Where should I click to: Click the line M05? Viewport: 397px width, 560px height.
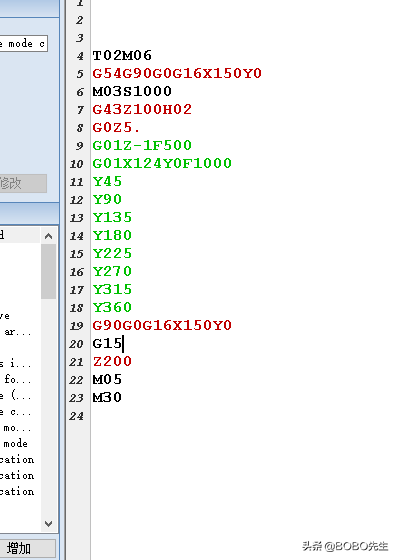107,379
